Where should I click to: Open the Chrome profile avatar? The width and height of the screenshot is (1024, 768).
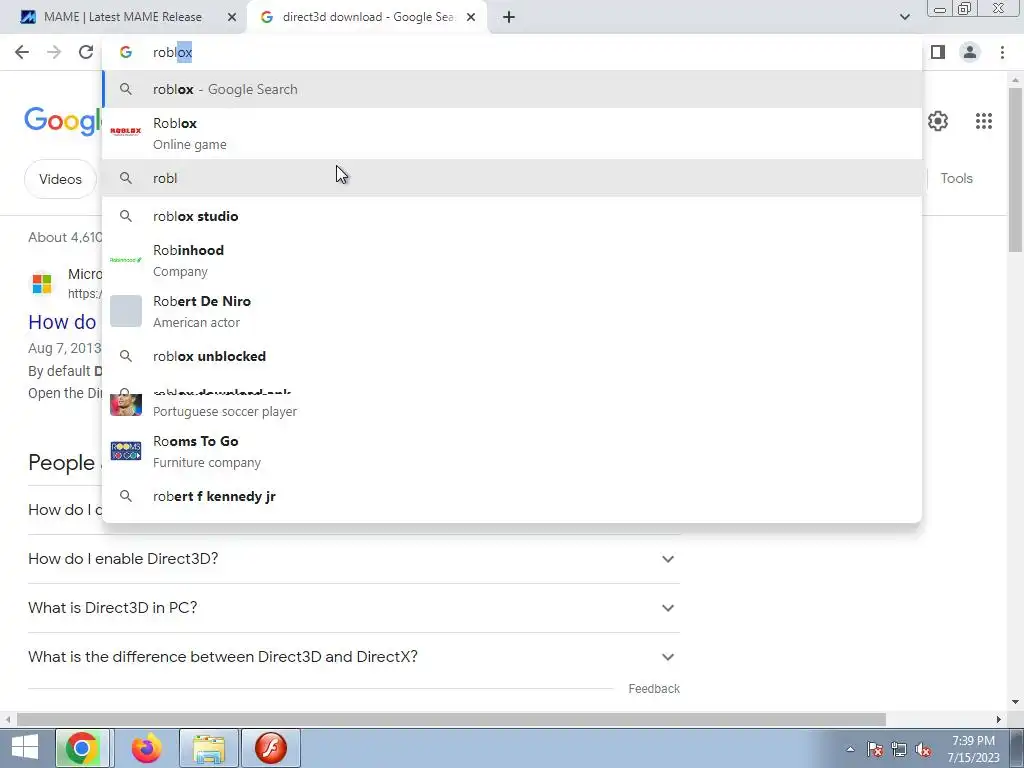pyautogui.click(x=970, y=52)
